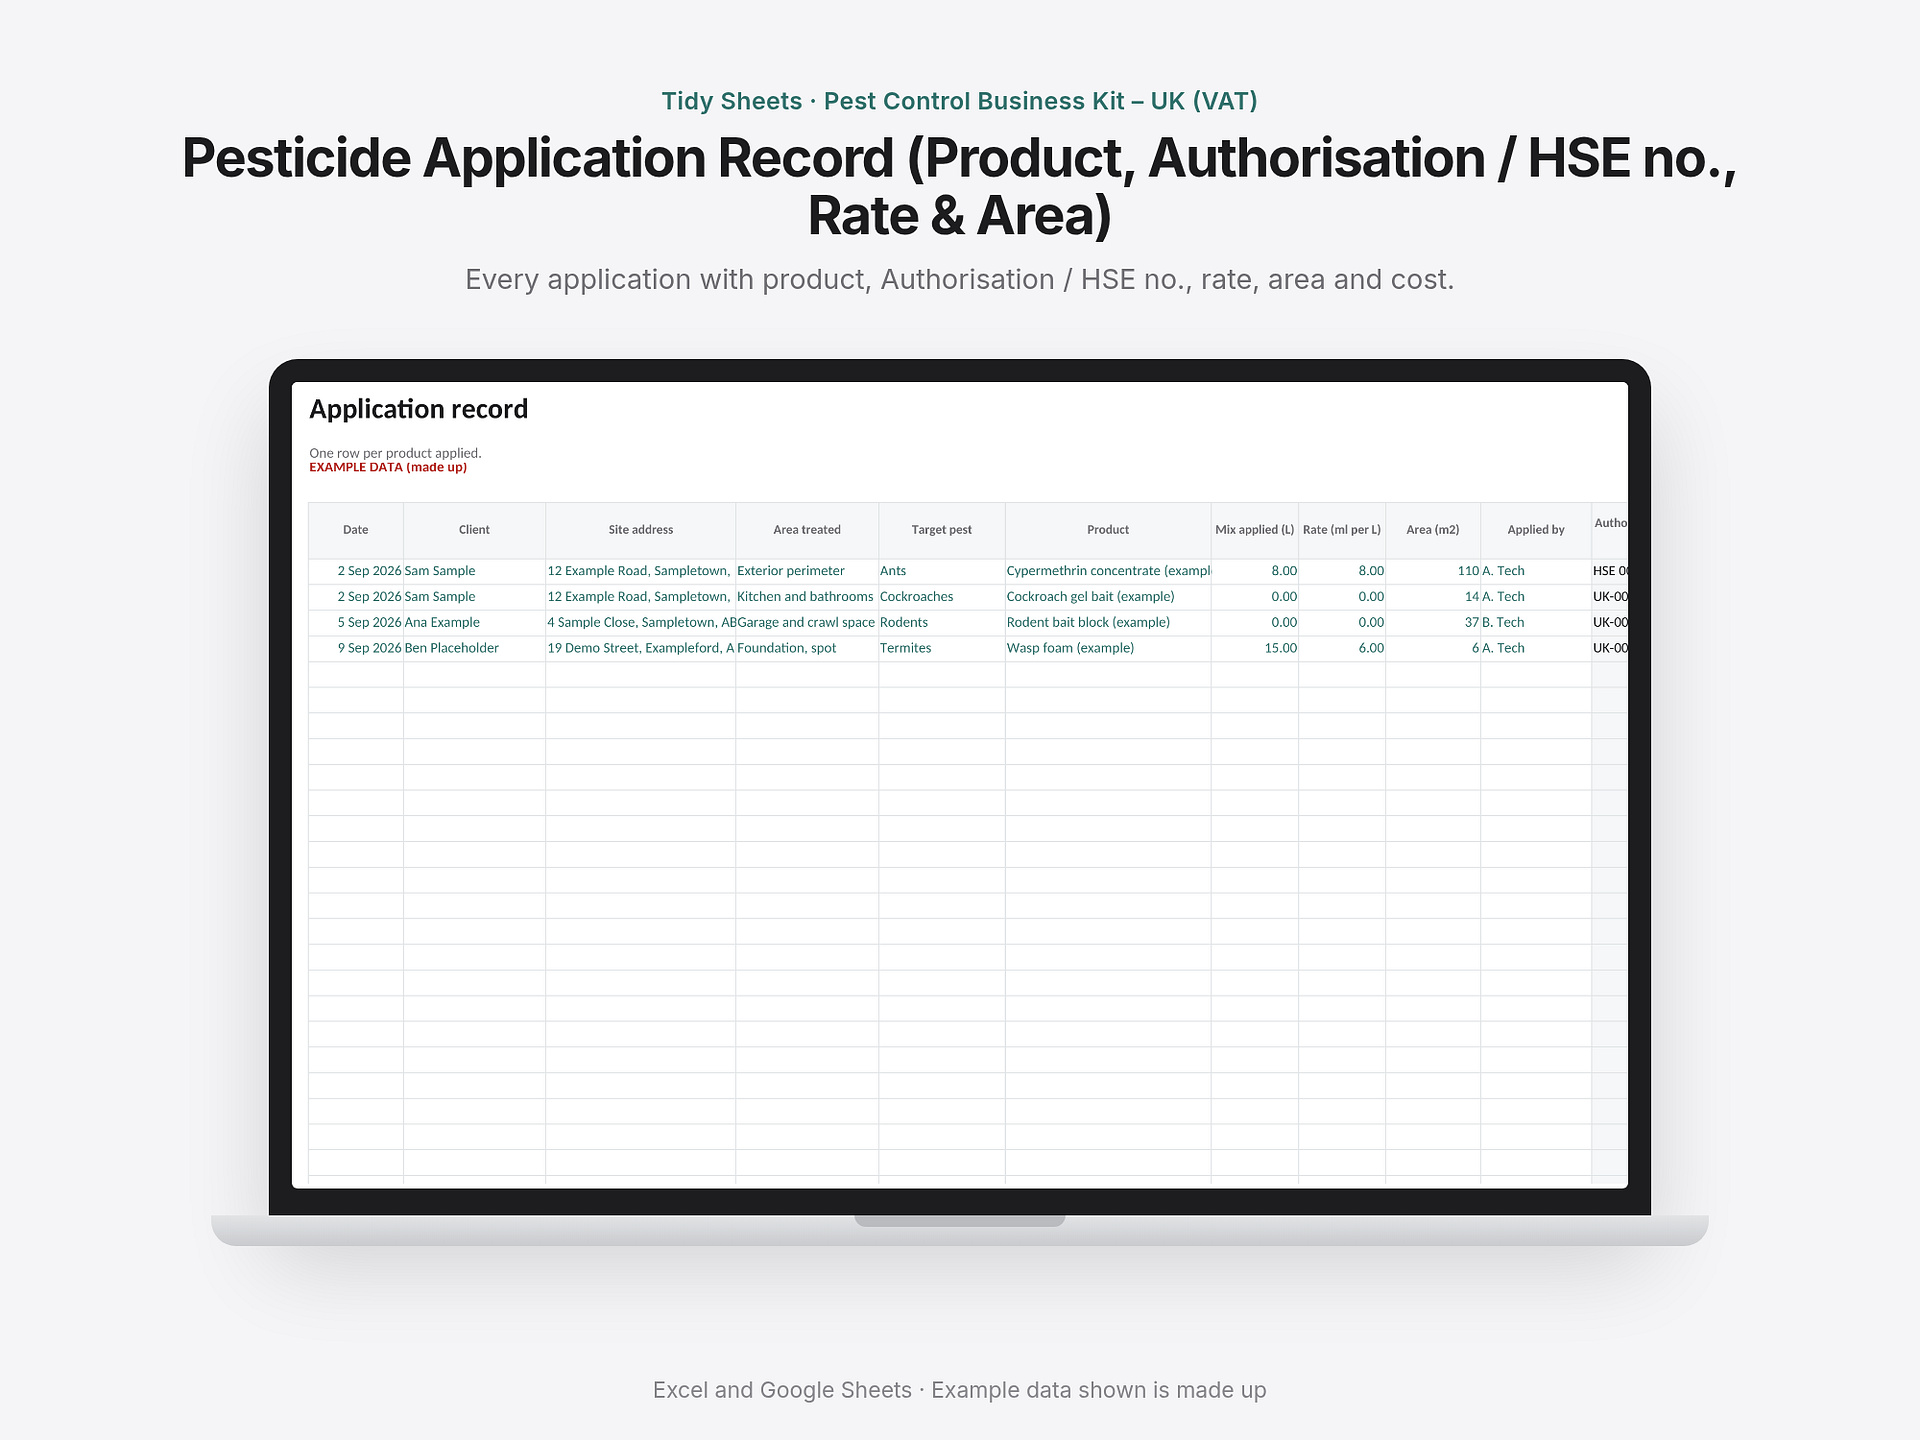The height and width of the screenshot is (1440, 1920).
Task: Click the 110 area cell
Action: pos(1432,571)
